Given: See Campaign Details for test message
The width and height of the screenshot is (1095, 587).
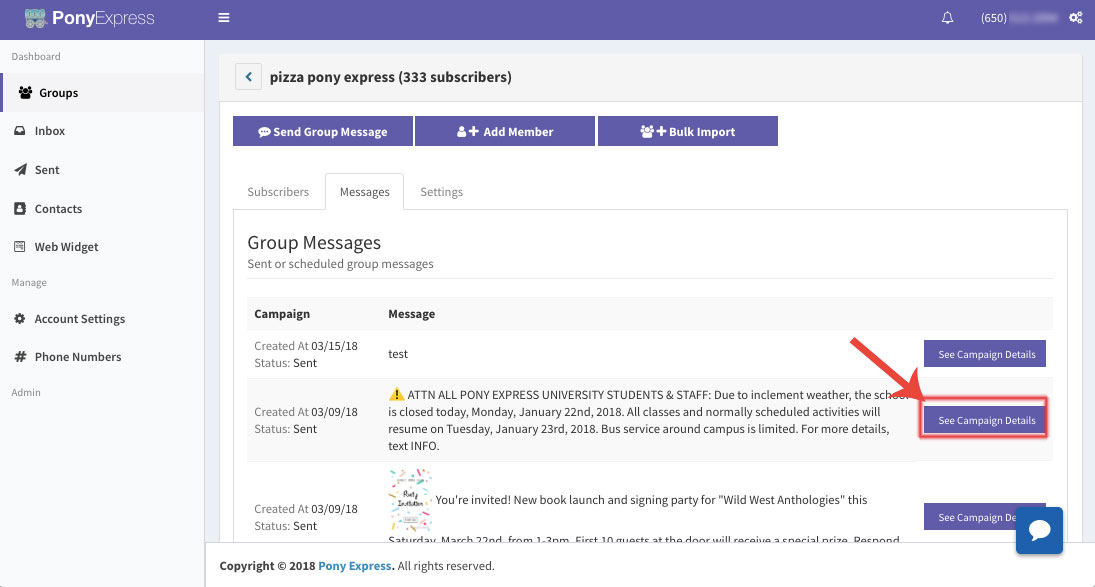Looking at the screenshot, I should (985, 354).
